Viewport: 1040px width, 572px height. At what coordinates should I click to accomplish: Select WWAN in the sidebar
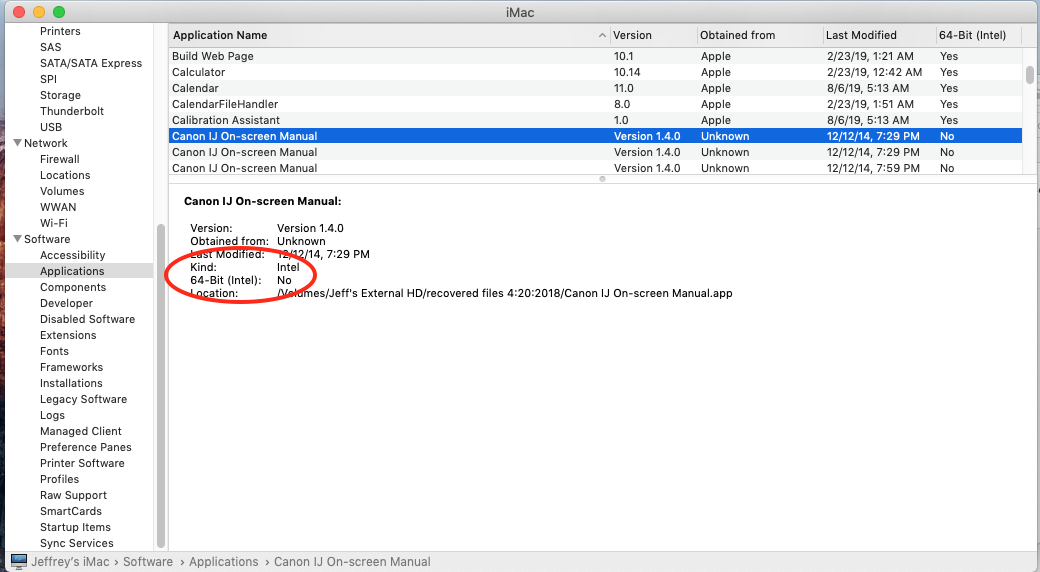58,207
